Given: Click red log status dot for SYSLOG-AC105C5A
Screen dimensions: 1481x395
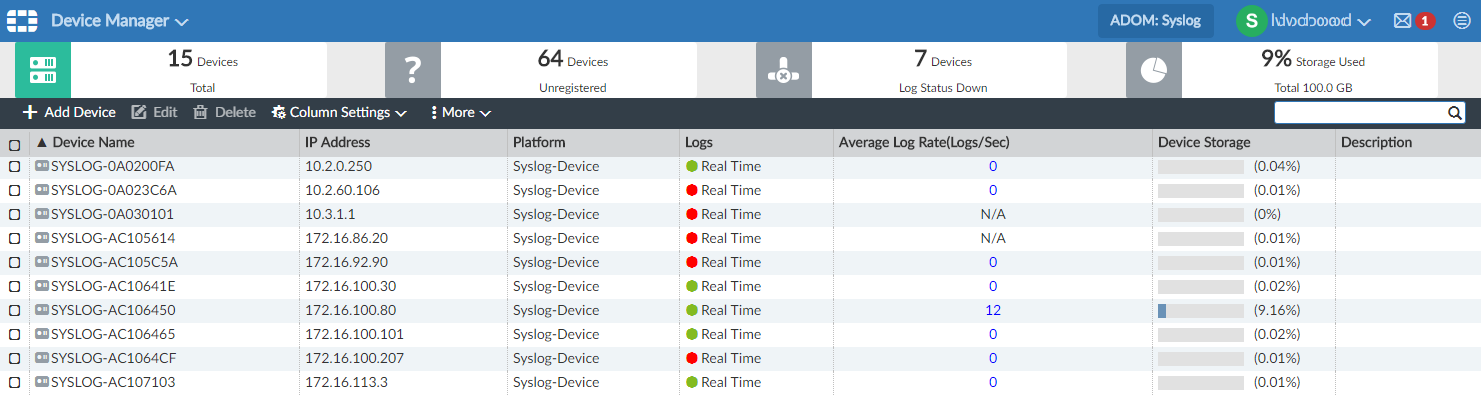Looking at the screenshot, I should [691, 262].
